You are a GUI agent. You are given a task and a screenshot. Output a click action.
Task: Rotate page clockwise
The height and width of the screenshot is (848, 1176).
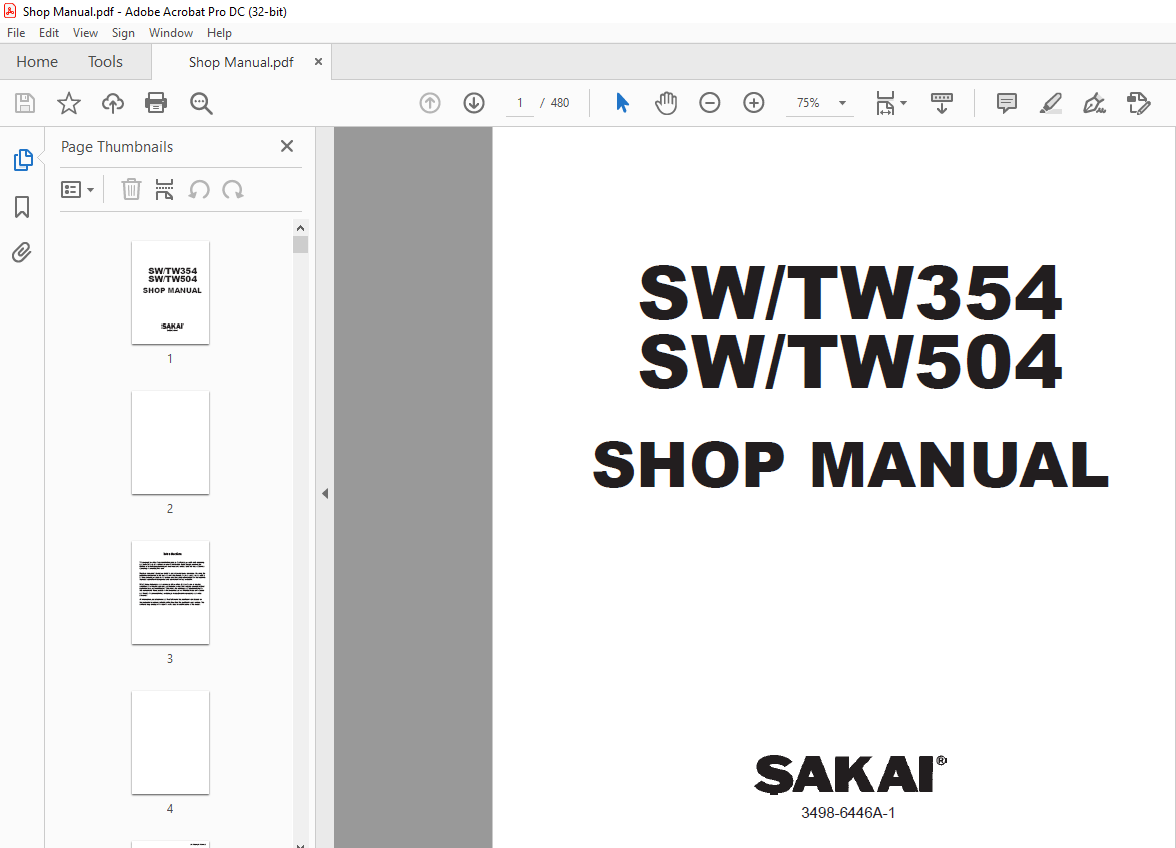click(x=232, y=190)
